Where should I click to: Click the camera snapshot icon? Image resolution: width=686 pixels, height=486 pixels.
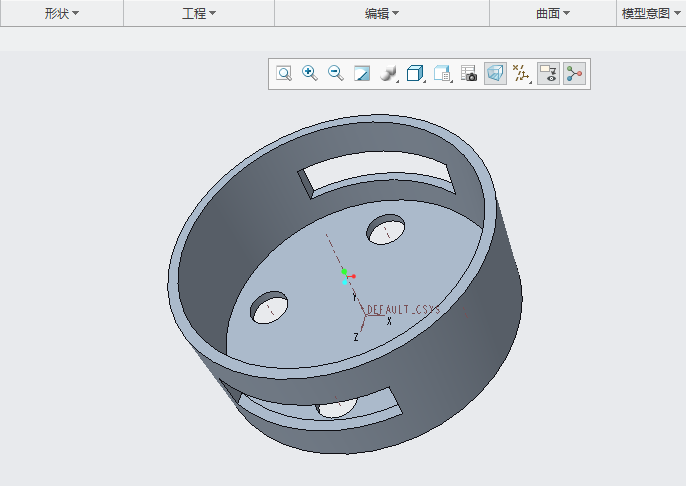click(469, 74)
